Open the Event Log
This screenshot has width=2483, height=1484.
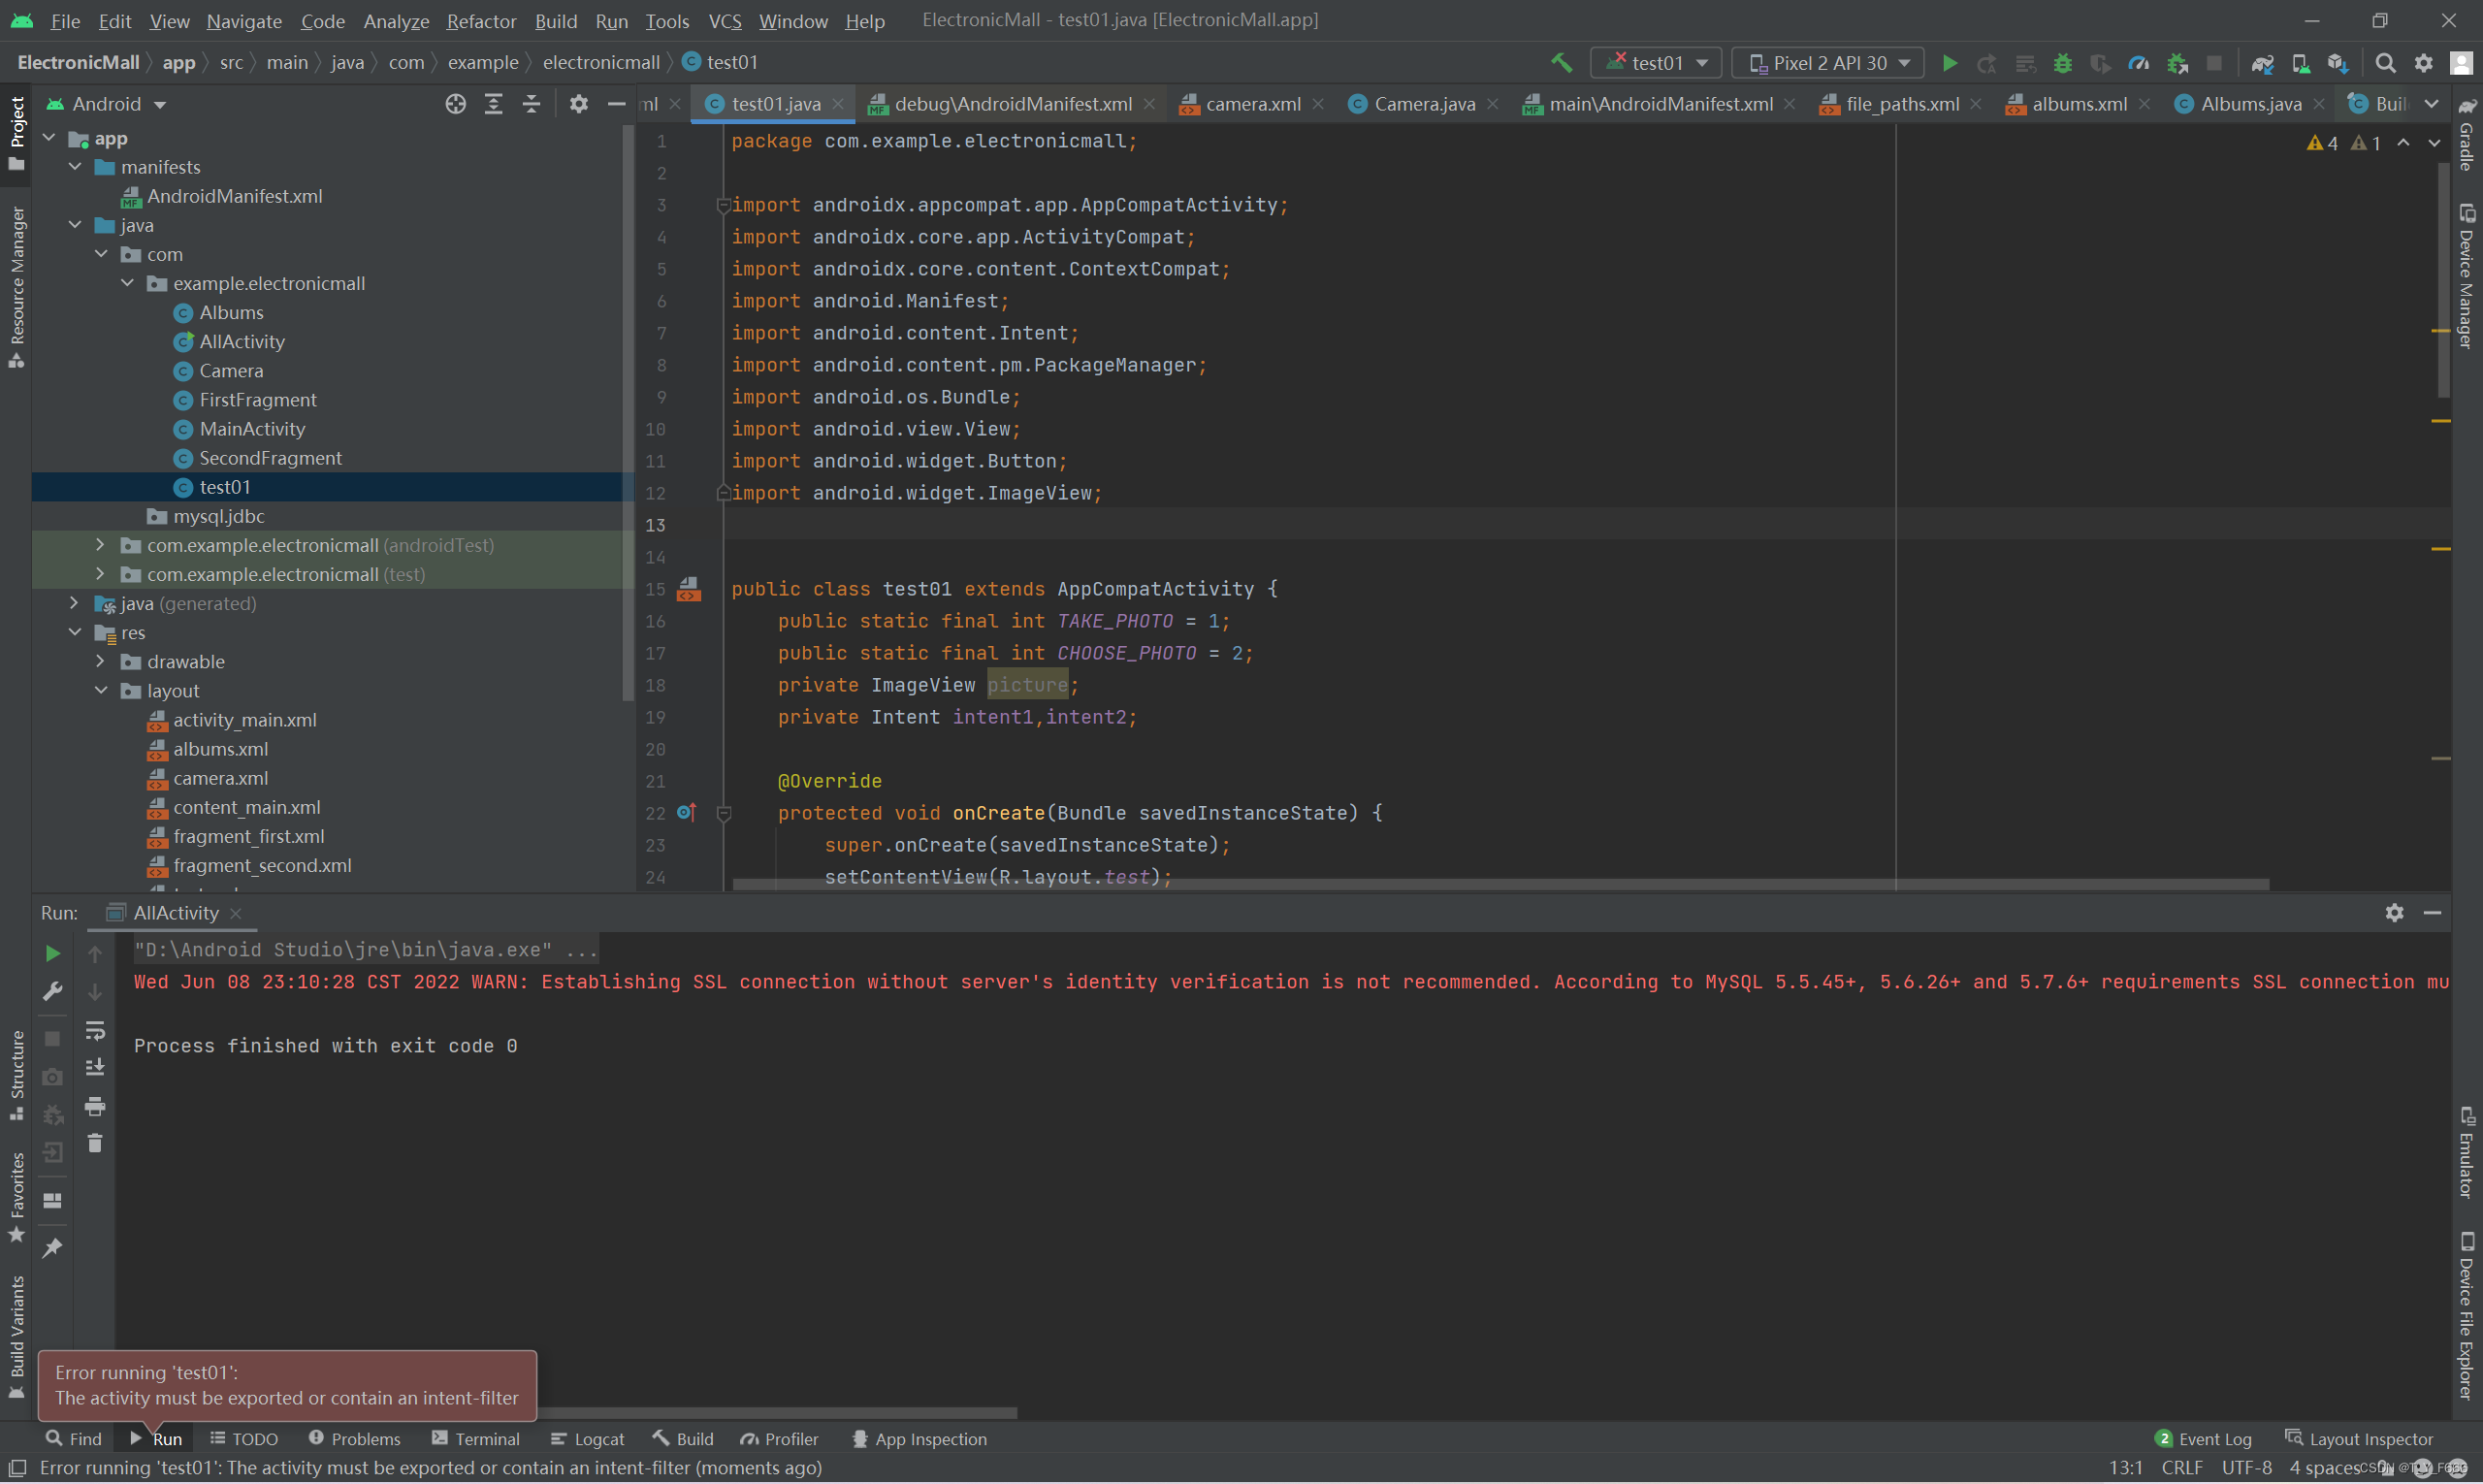tap(2203, 1438)
